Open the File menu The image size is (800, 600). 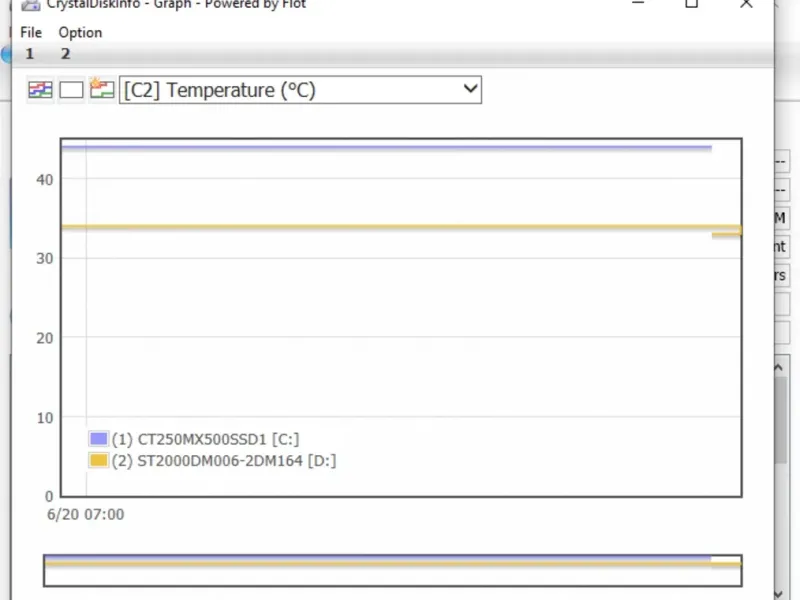tap(31, 33)
